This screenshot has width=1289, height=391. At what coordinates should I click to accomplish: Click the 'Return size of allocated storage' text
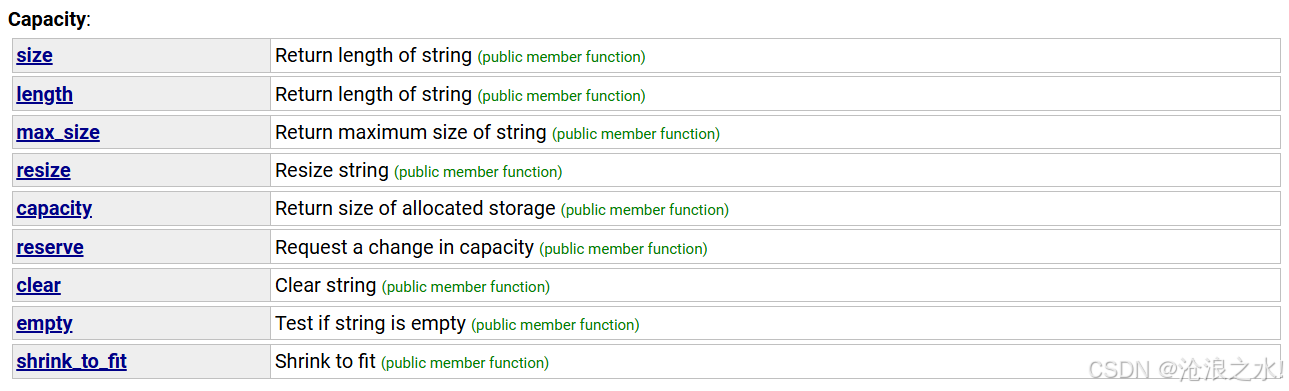pyautogui.click(x=415, y=208)
